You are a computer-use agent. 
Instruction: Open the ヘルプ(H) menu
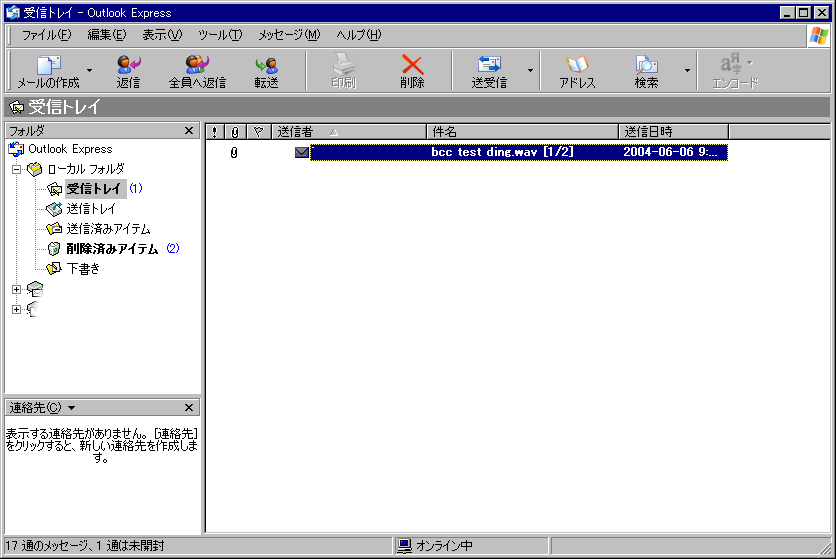click(358, 35)
